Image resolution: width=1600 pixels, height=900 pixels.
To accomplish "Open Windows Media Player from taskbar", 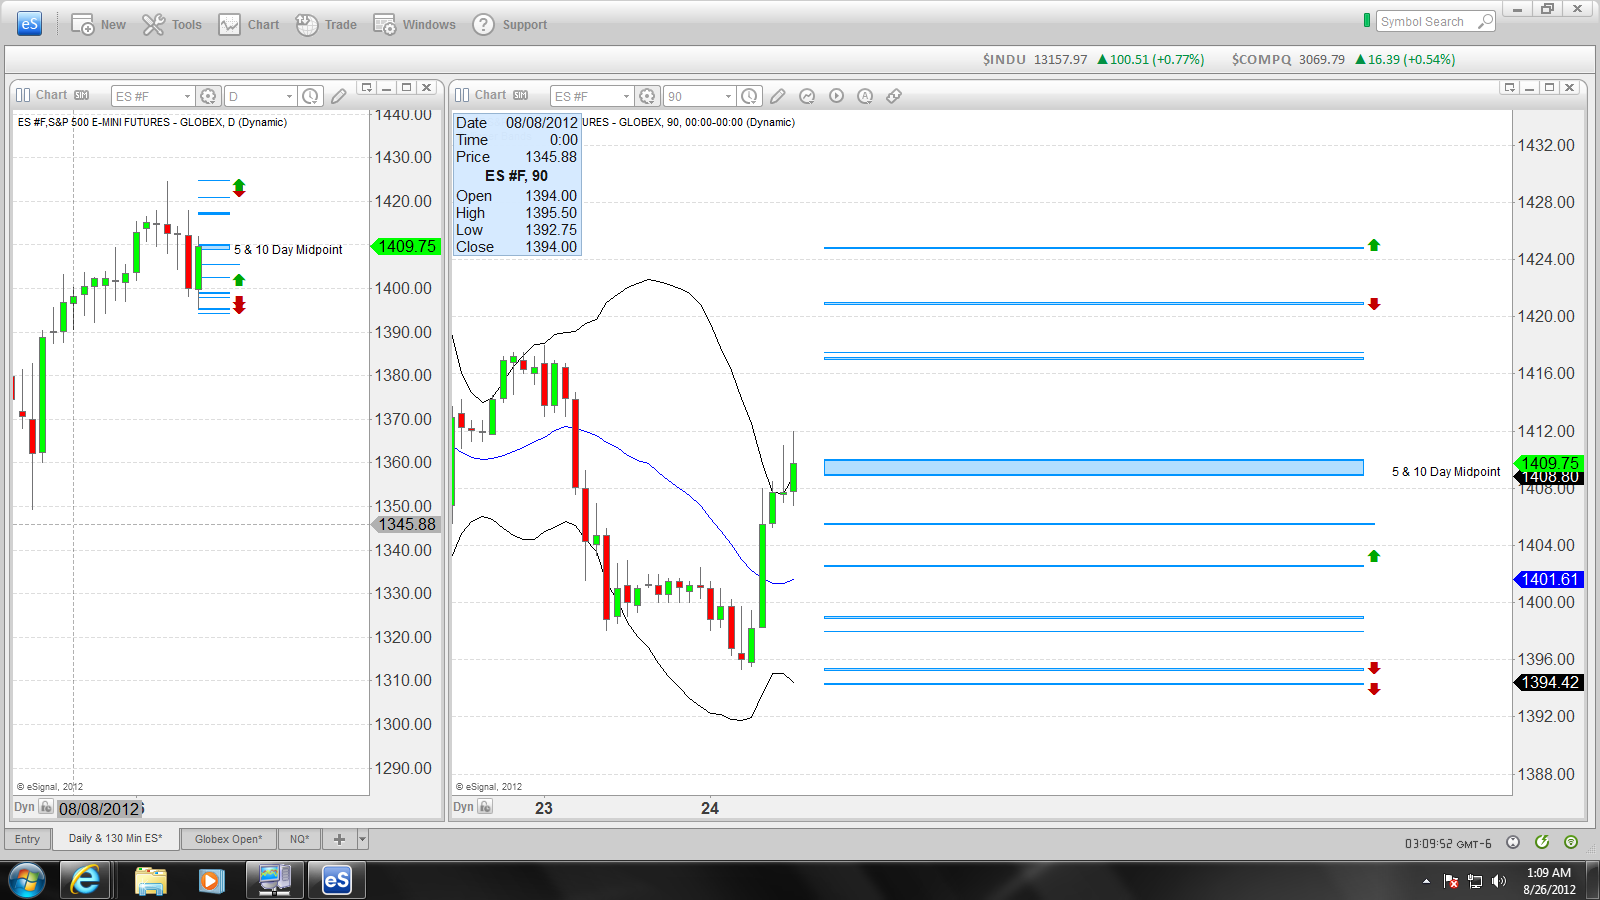I will pos(211,881).
